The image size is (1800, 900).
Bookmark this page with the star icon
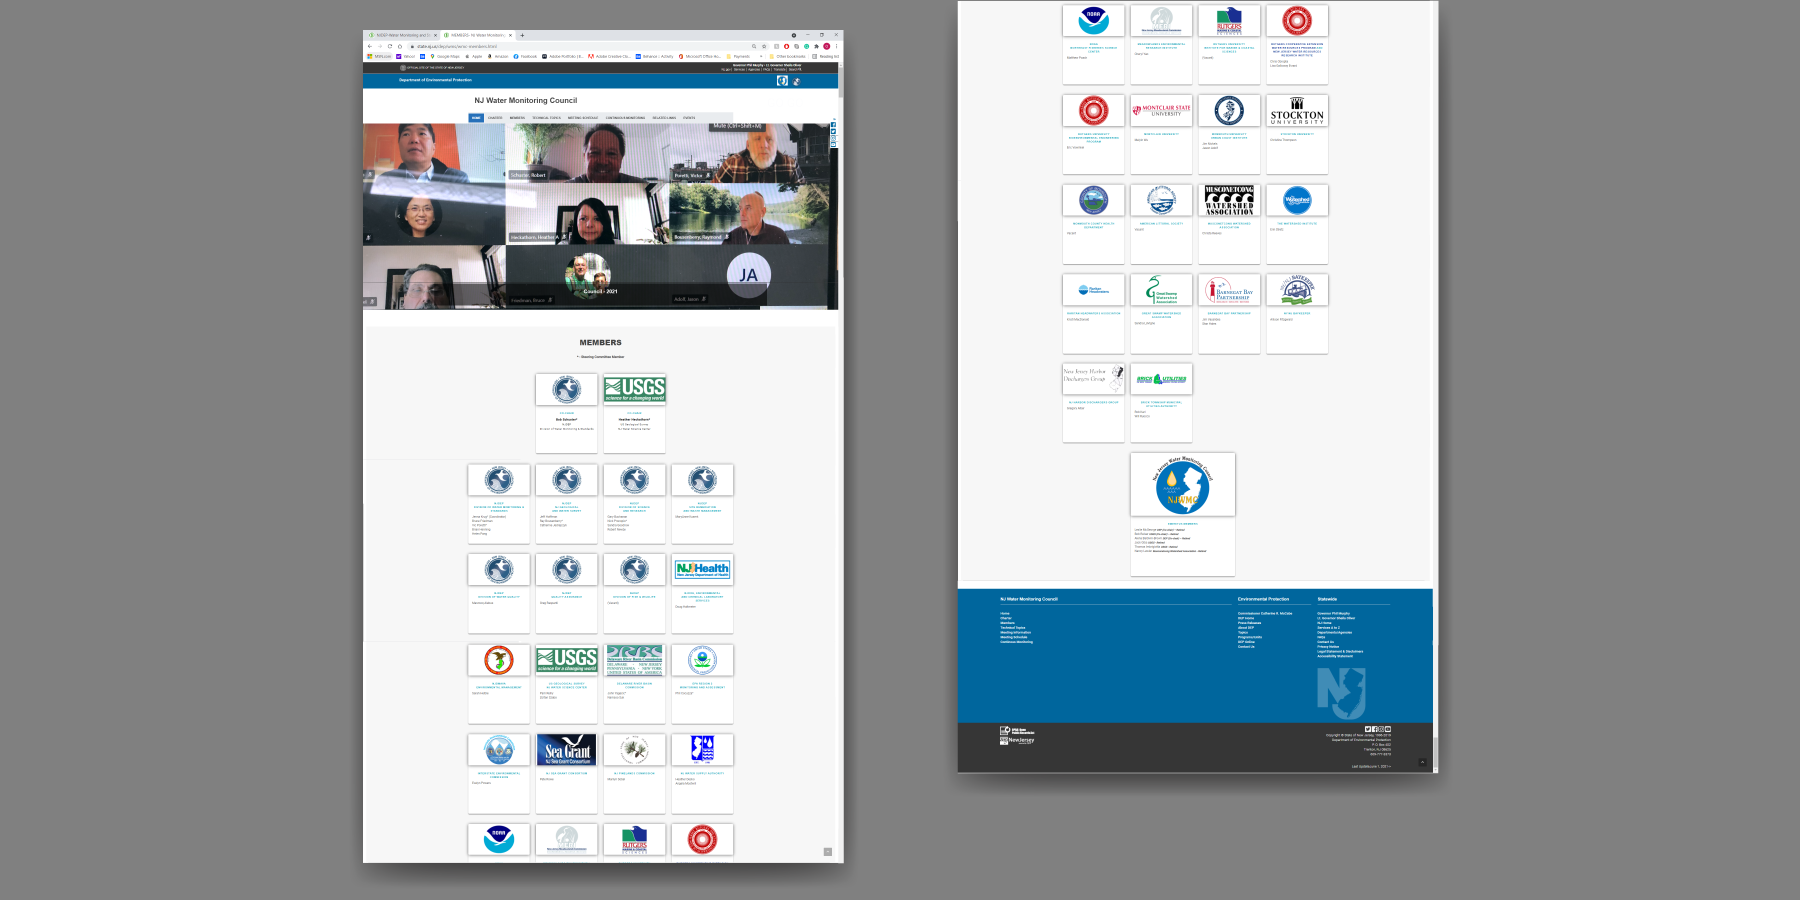click(764, 46)
